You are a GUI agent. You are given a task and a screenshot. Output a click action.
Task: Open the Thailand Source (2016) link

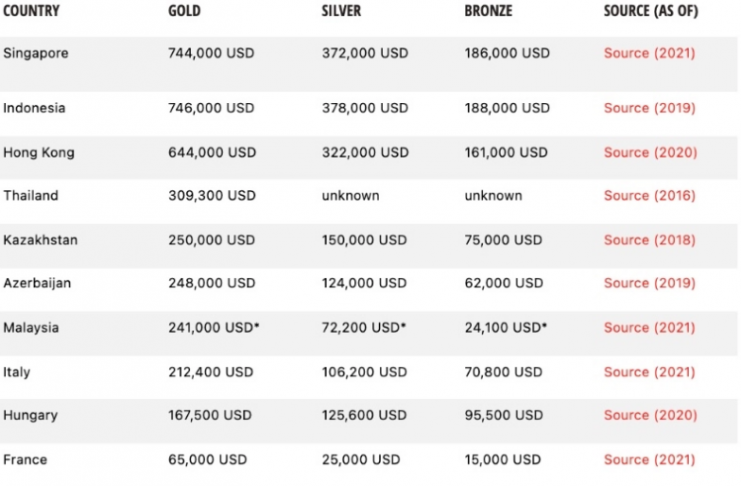649,195
